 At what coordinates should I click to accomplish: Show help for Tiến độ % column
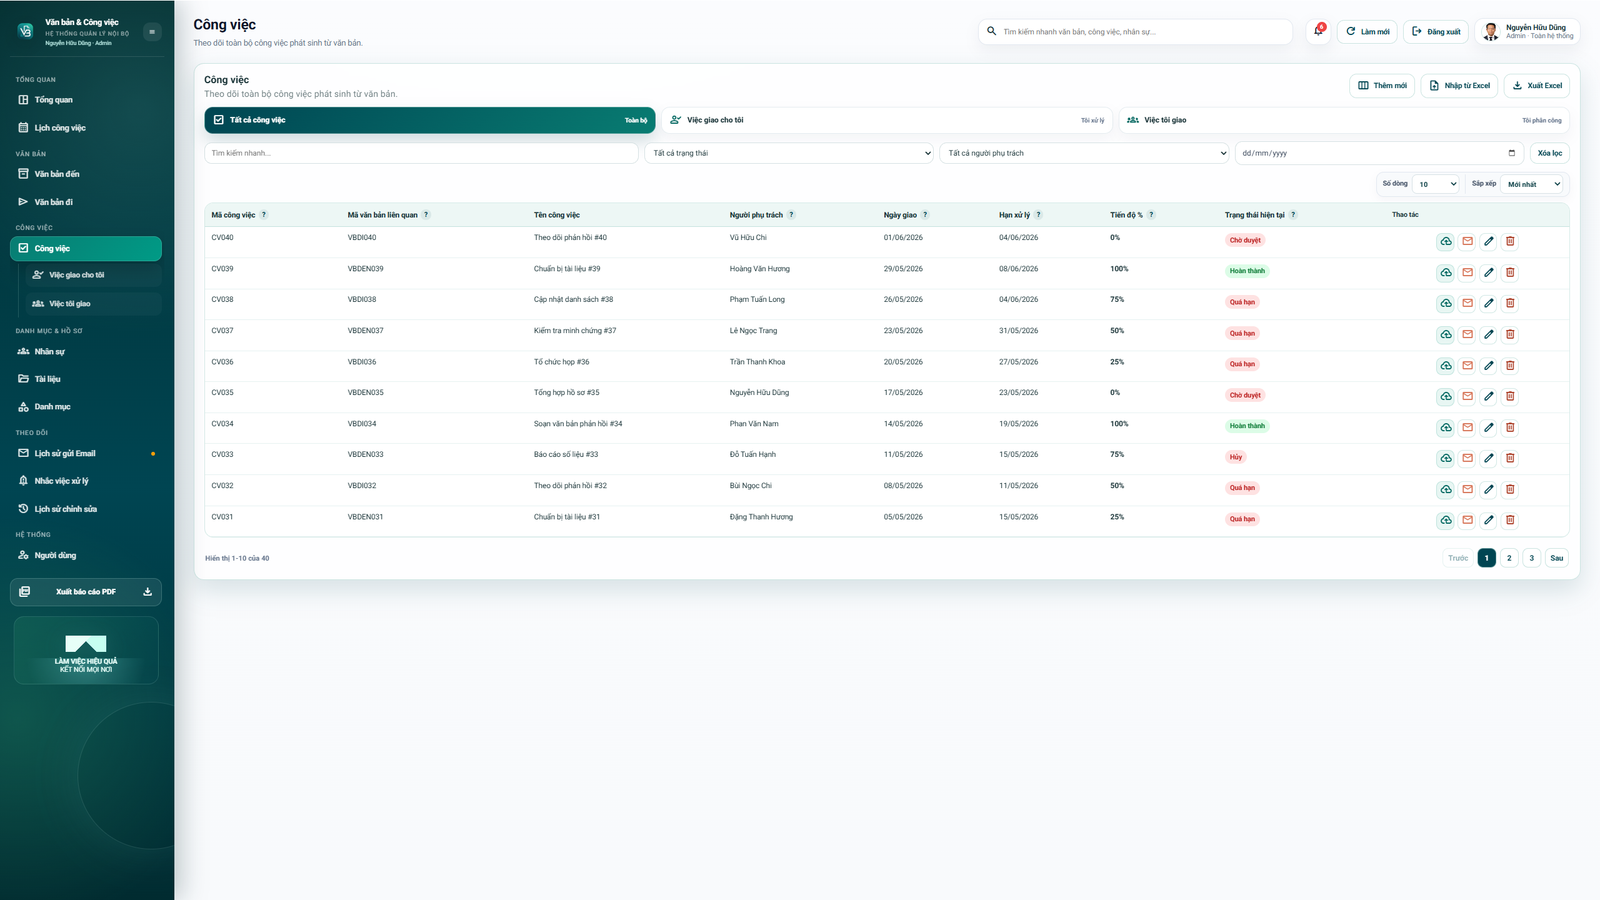point(1151,215)
